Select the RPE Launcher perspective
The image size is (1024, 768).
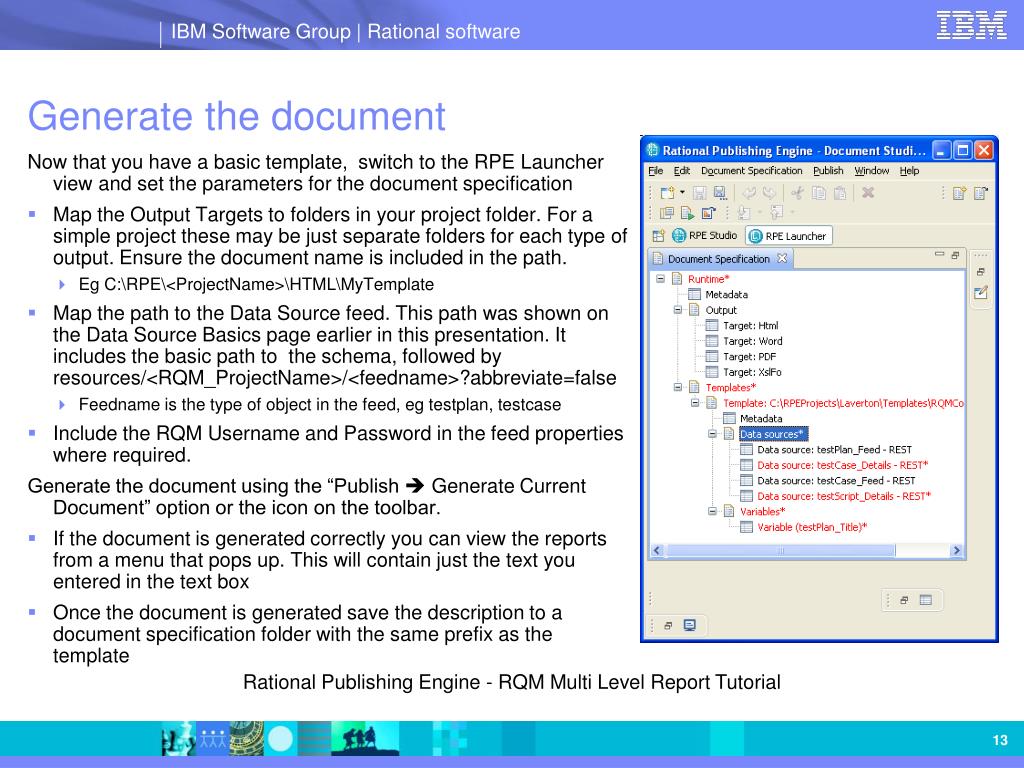click(789, 236)
